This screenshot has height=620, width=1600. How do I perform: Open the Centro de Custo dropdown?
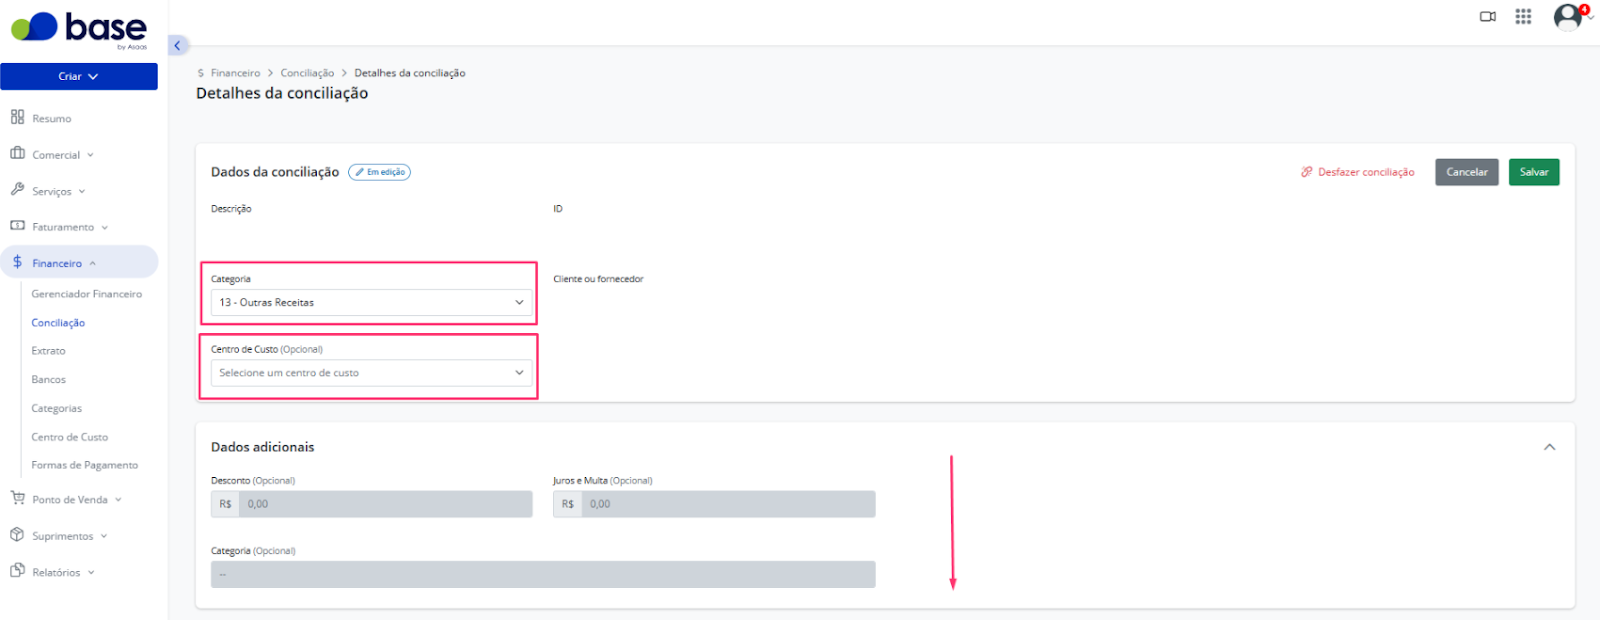(371, 373)
